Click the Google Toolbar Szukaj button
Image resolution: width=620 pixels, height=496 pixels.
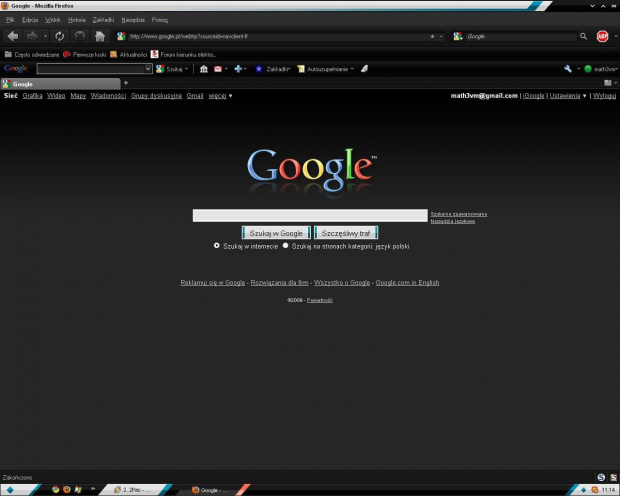tap(169, 69)
